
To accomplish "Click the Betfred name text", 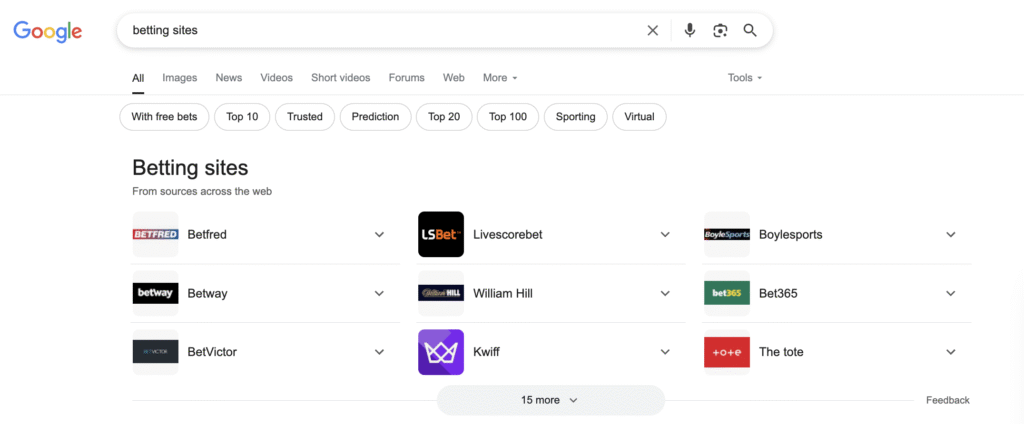I will click(x=207, y=235).
